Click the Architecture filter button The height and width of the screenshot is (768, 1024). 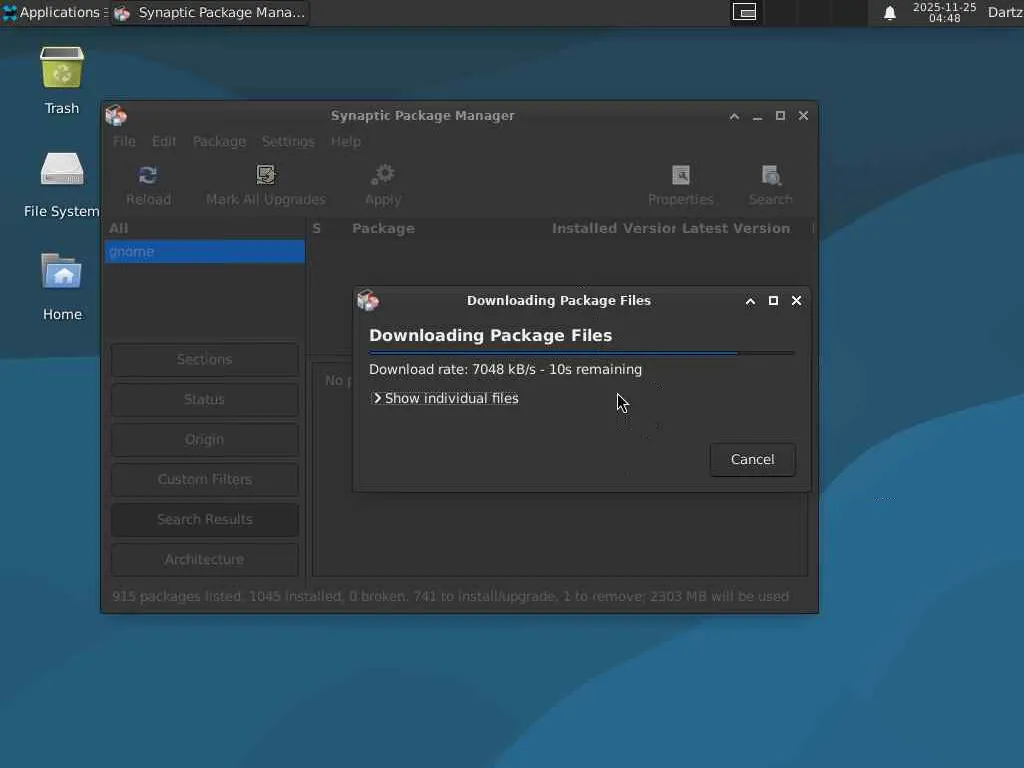point(204,559)
